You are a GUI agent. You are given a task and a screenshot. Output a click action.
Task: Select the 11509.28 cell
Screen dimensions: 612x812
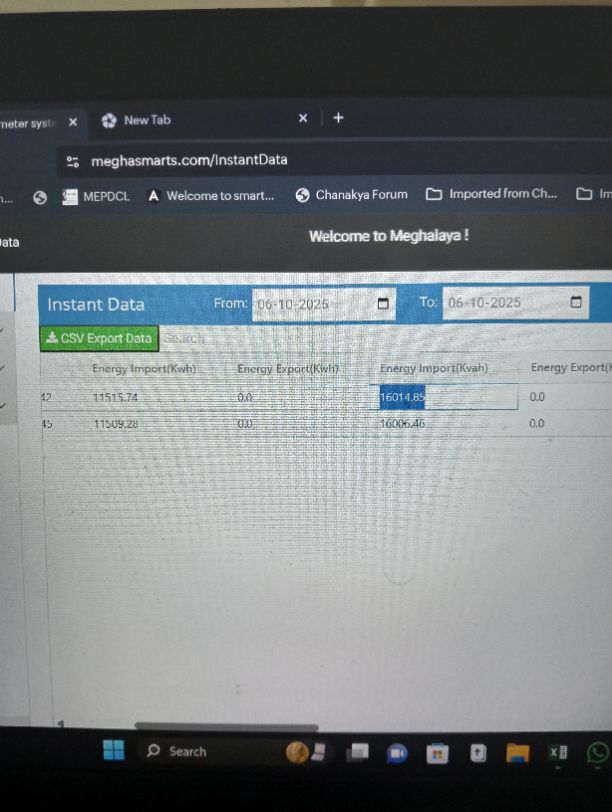point(116,424)
